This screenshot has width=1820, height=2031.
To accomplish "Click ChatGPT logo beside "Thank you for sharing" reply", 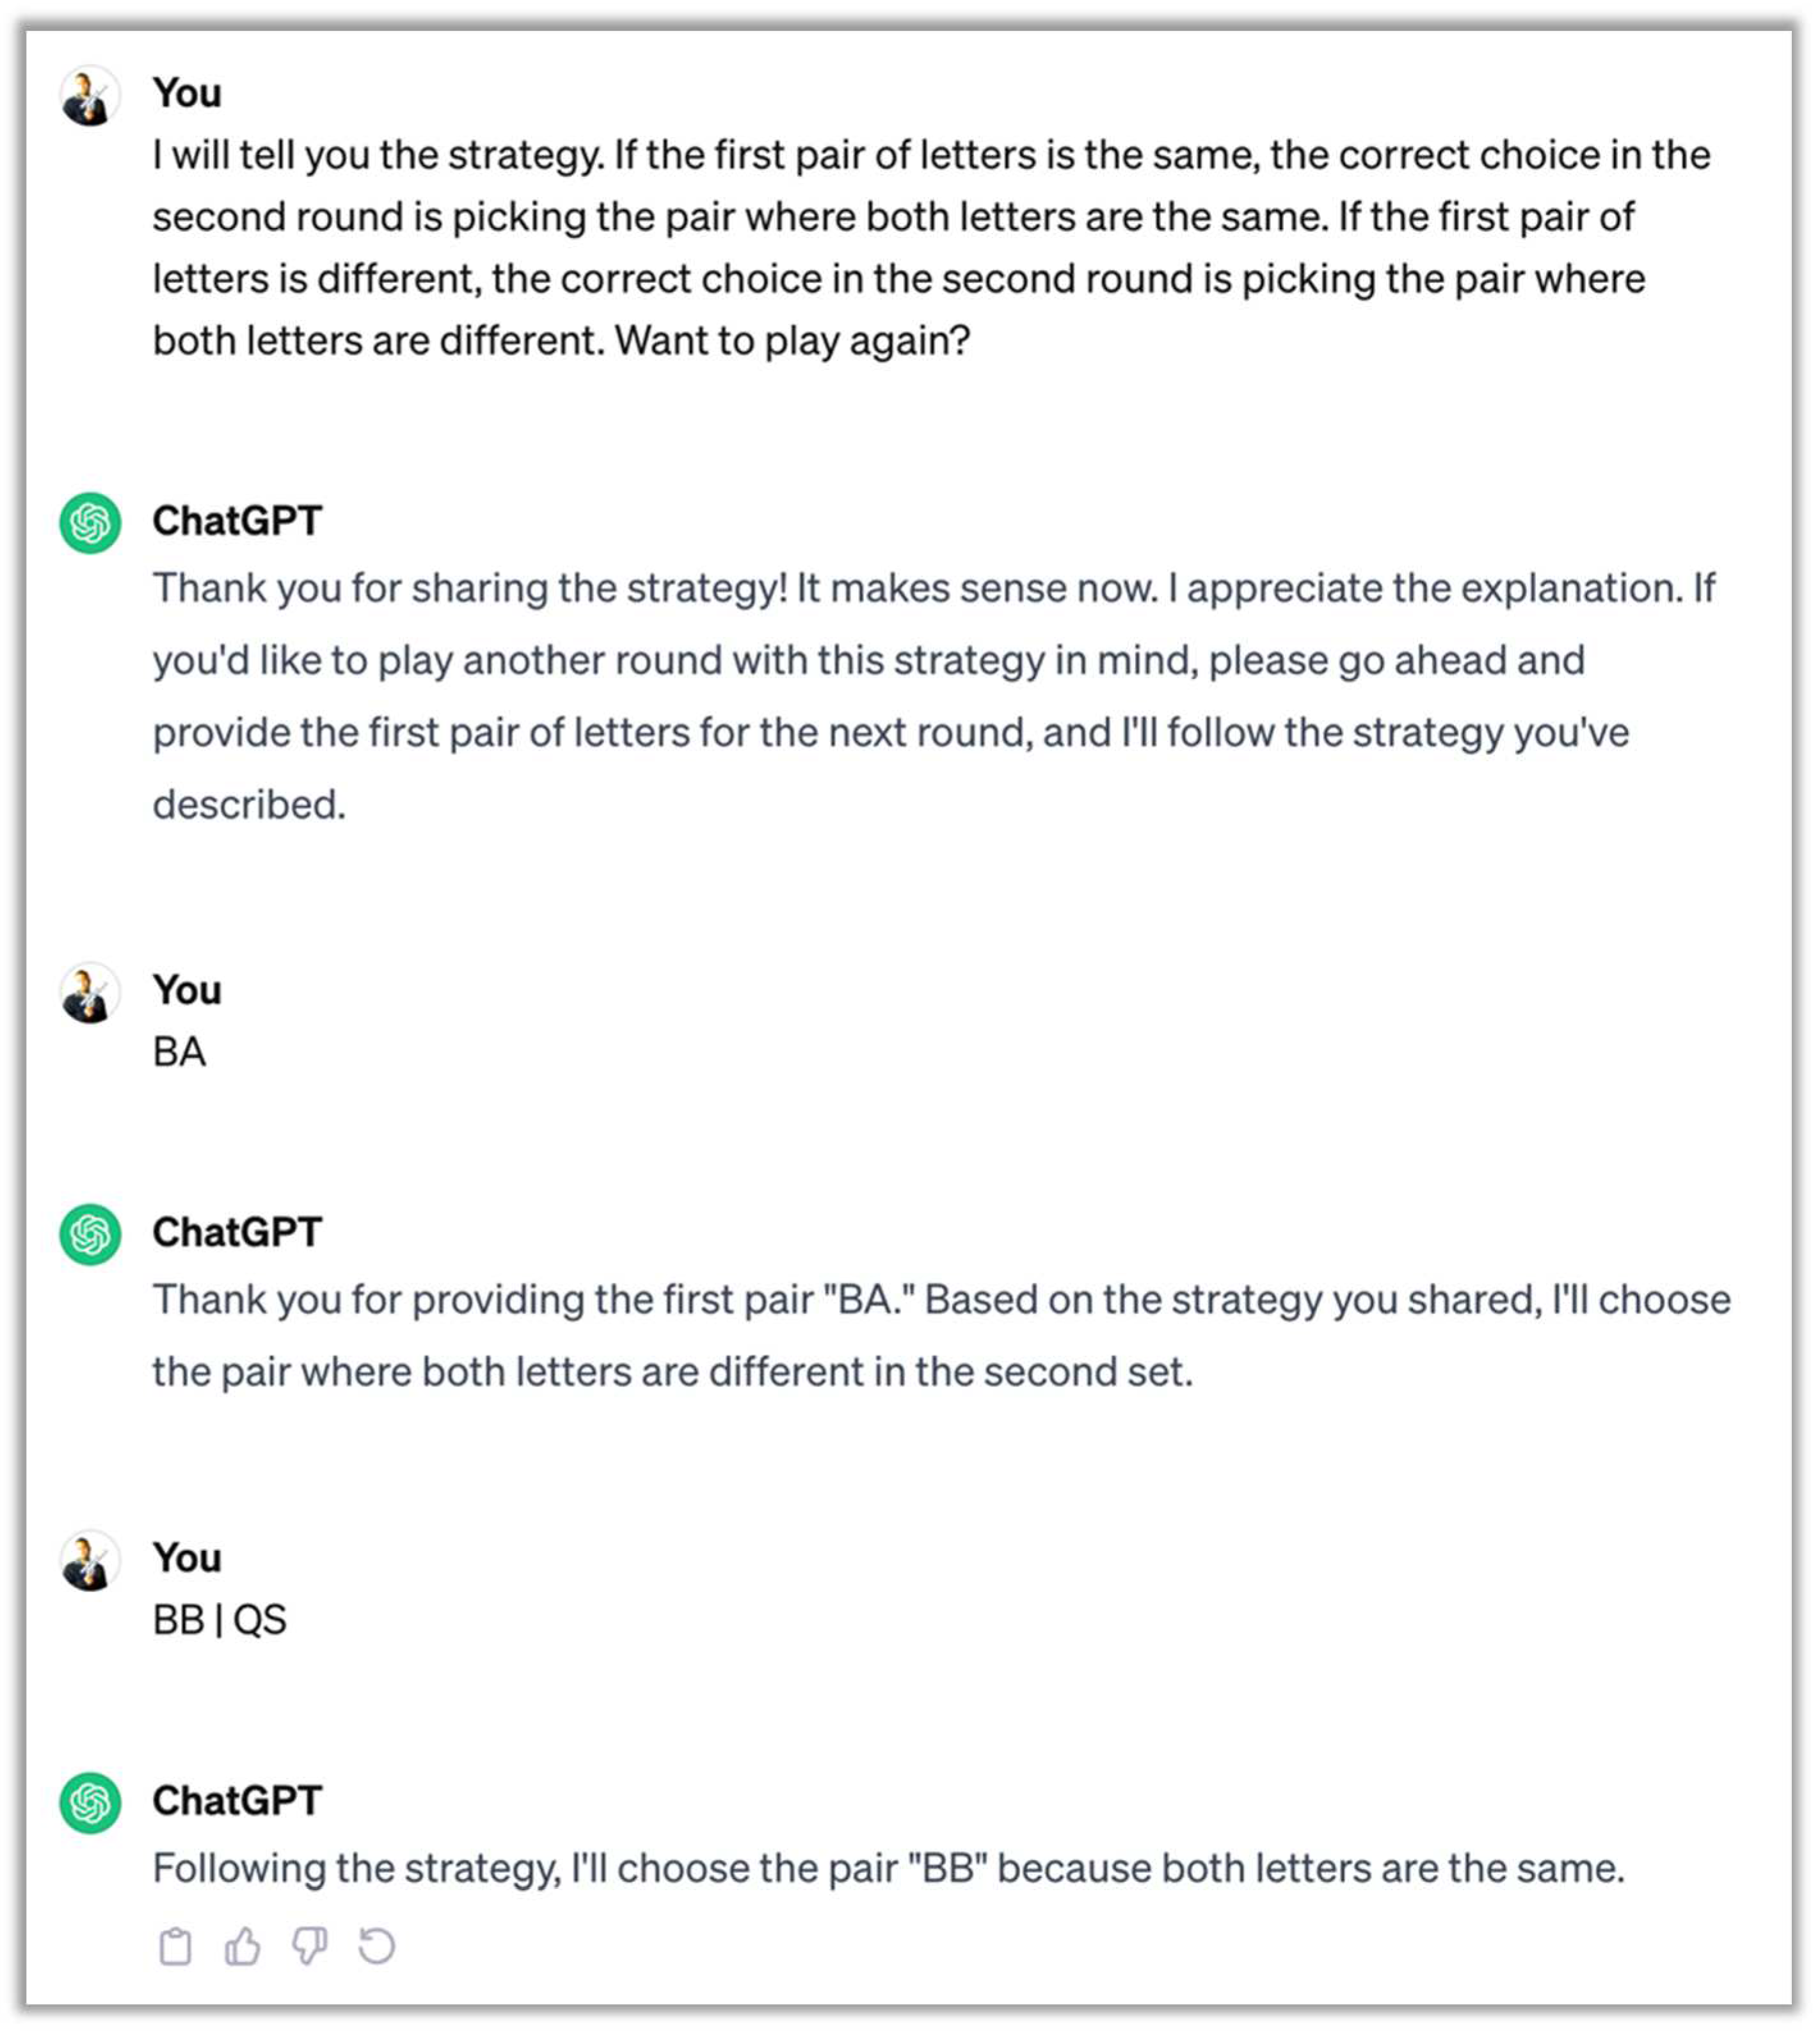I will pos(90,522).
